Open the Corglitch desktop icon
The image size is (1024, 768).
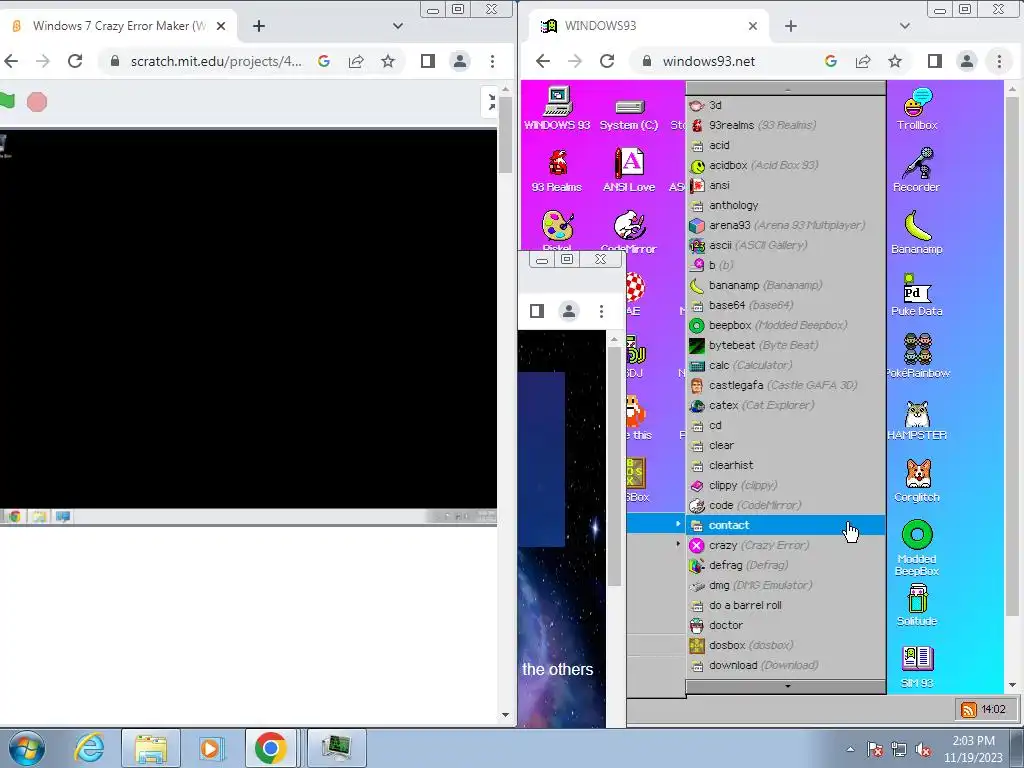click(x=917, y=480)
